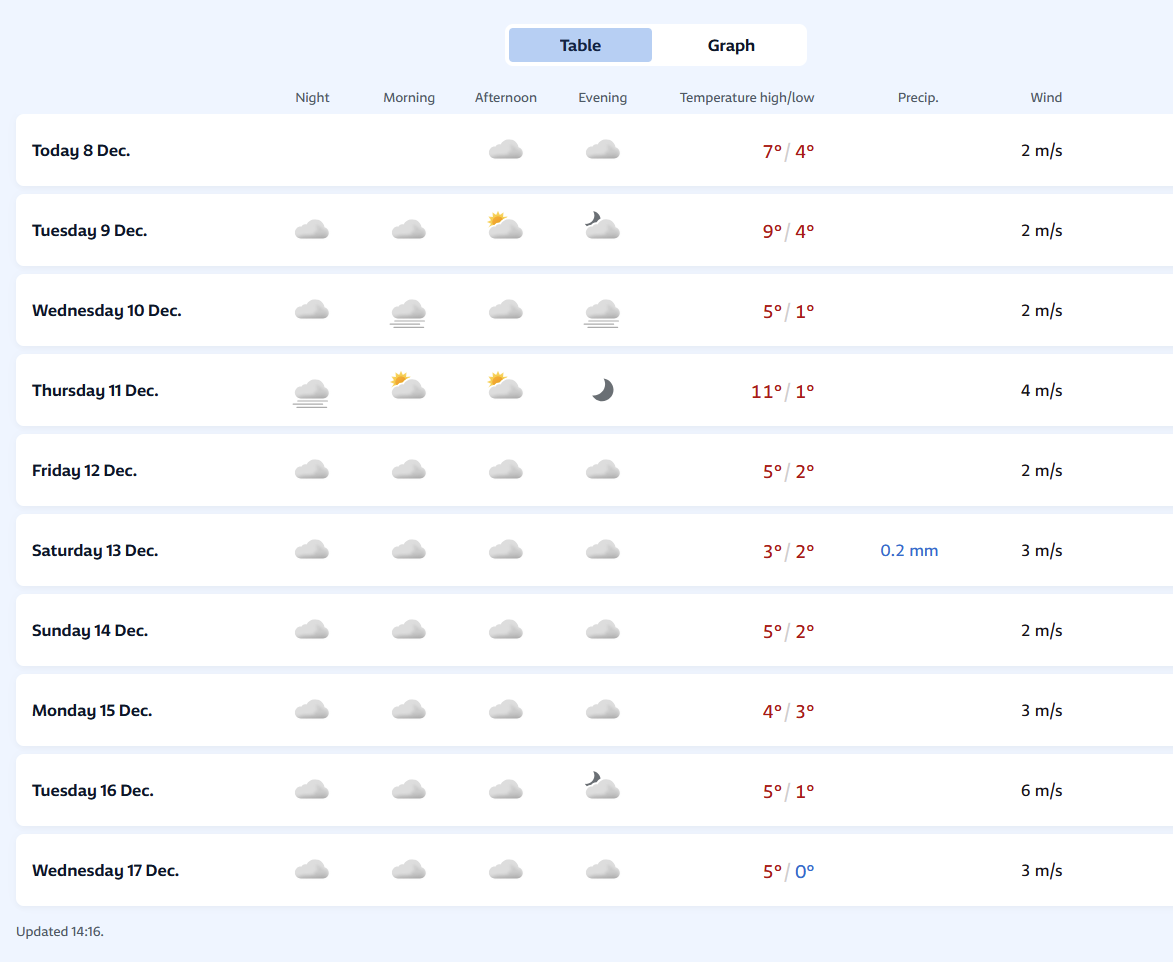Image resolution: width=1173 pixels, height=962 pixels.
Task: Click Tuesday 9 Dec. evening moon-cloud icon
Action: click(x=602, y=227)
